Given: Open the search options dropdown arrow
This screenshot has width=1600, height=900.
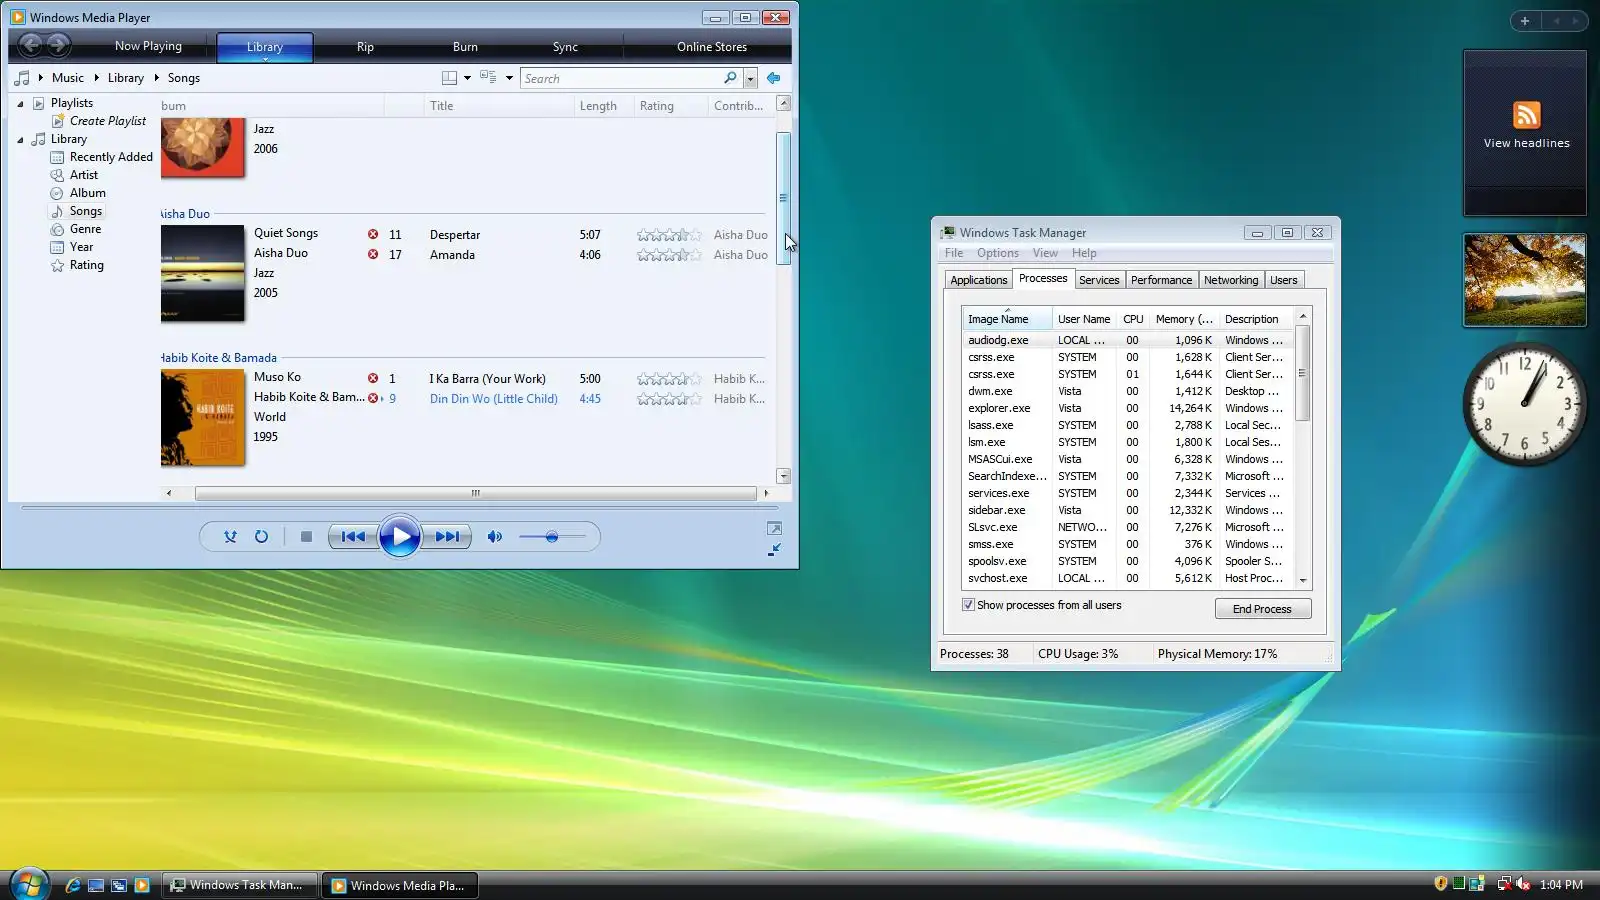Looking at the screenshot, I should [x=750, y=79].
